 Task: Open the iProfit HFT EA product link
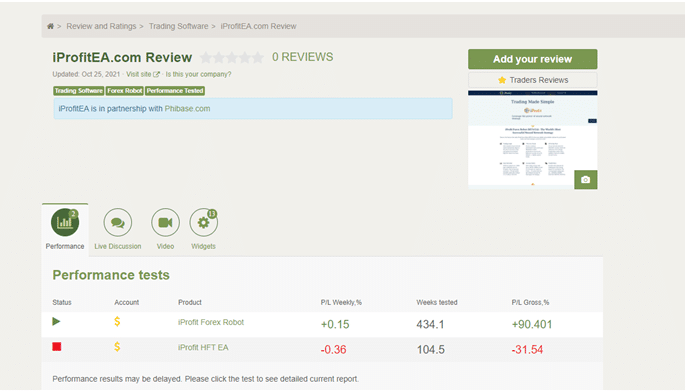pos(203,348)
